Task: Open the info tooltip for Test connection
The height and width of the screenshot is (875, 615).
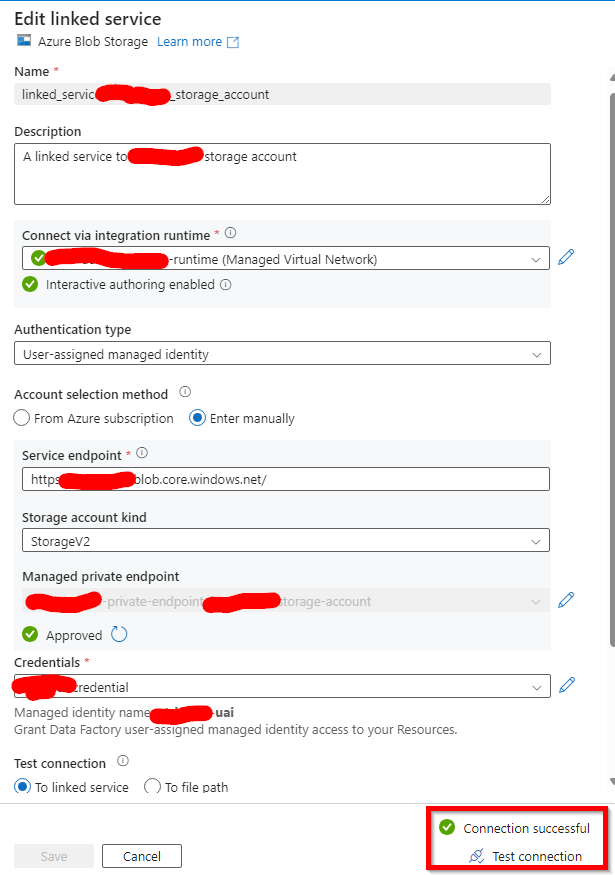Action: (125, 762)
